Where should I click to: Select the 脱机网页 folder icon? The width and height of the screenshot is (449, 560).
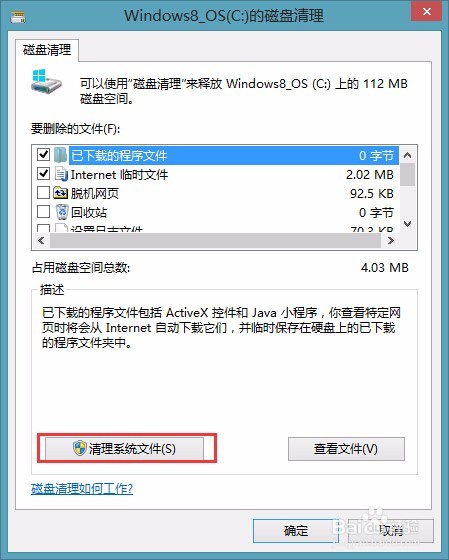pos(60,193)
